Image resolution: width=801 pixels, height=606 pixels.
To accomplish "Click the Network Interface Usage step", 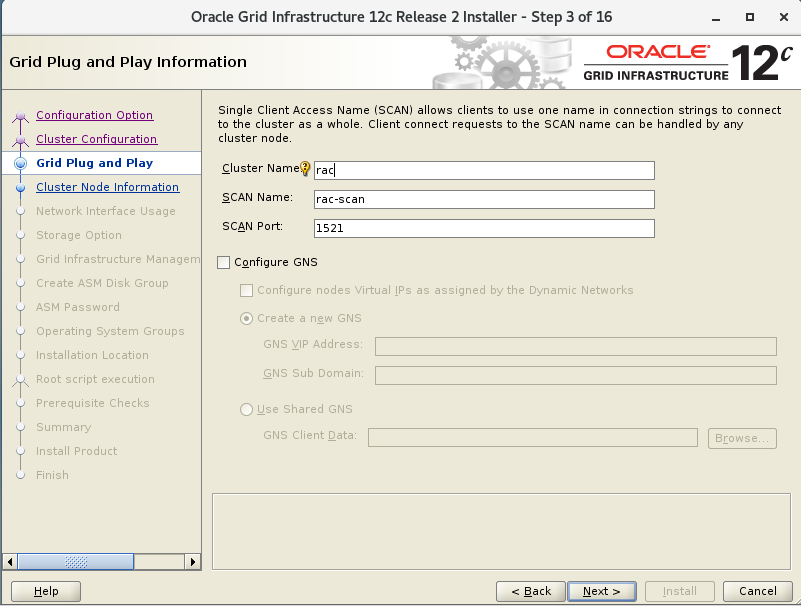I will tap(106, 211).
